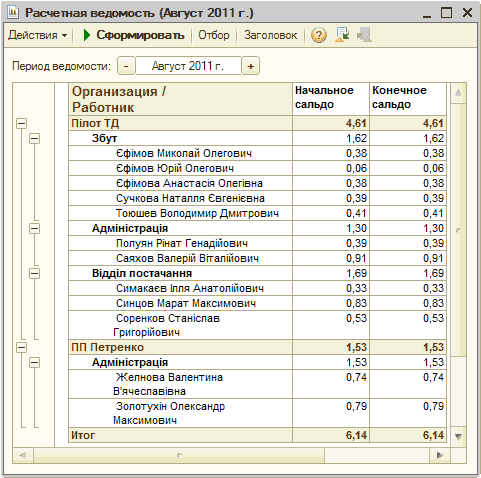Select Соренков Станіслав Григорійович row

tap(257, 325)
